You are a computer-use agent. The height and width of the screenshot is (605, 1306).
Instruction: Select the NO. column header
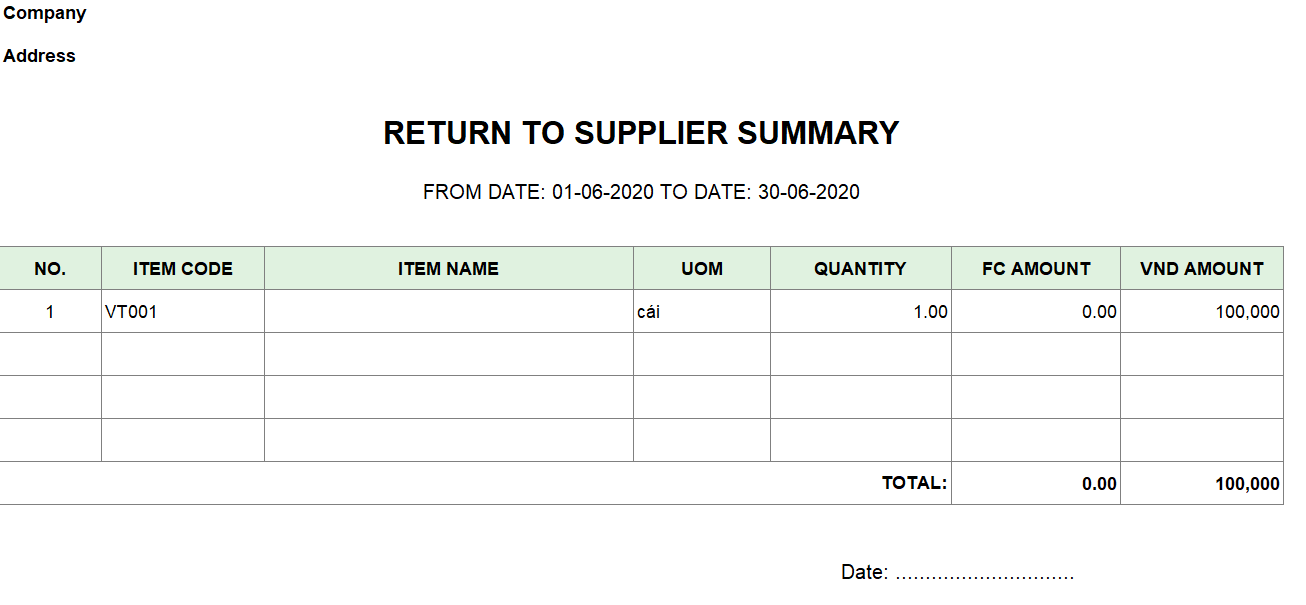[x=50, y=269]
